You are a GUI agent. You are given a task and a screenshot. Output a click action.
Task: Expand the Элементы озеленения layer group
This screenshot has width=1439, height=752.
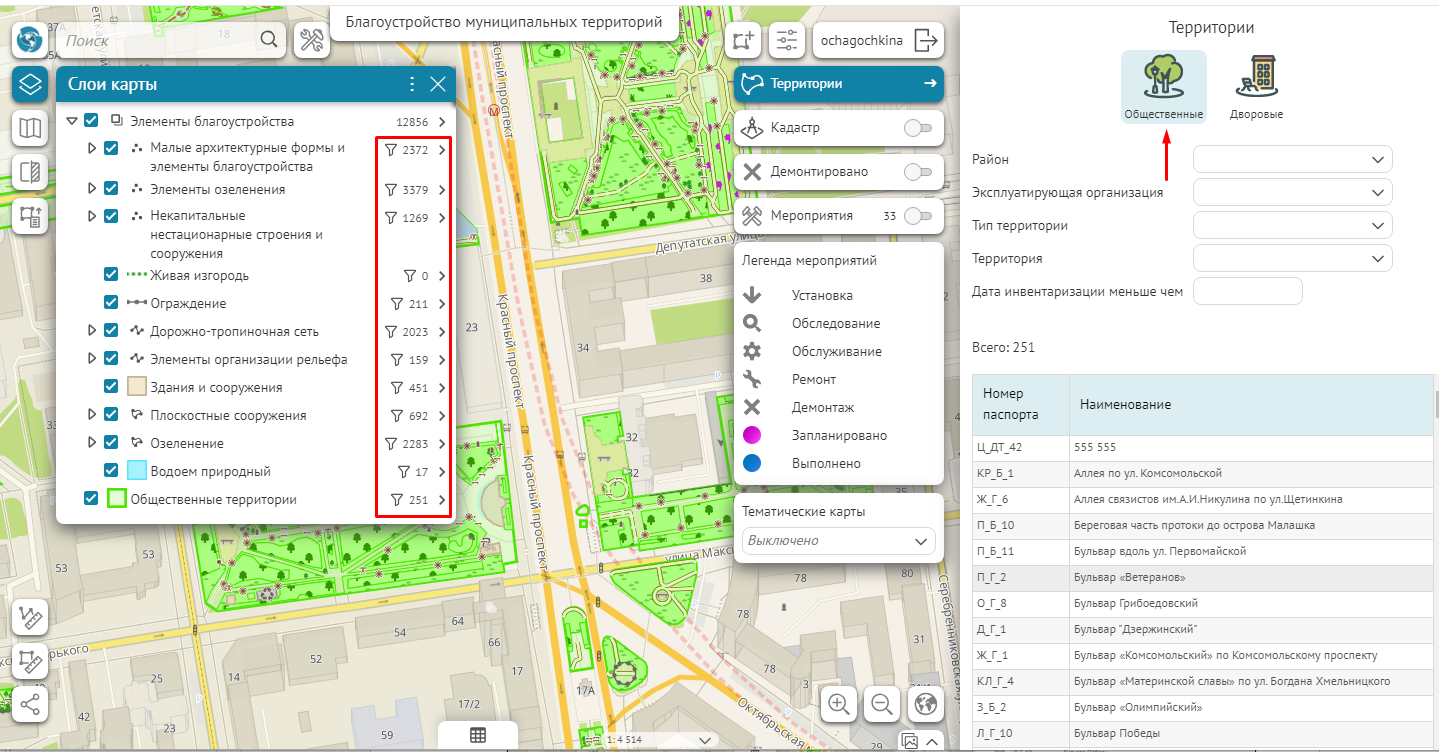[x=92, y=189]
